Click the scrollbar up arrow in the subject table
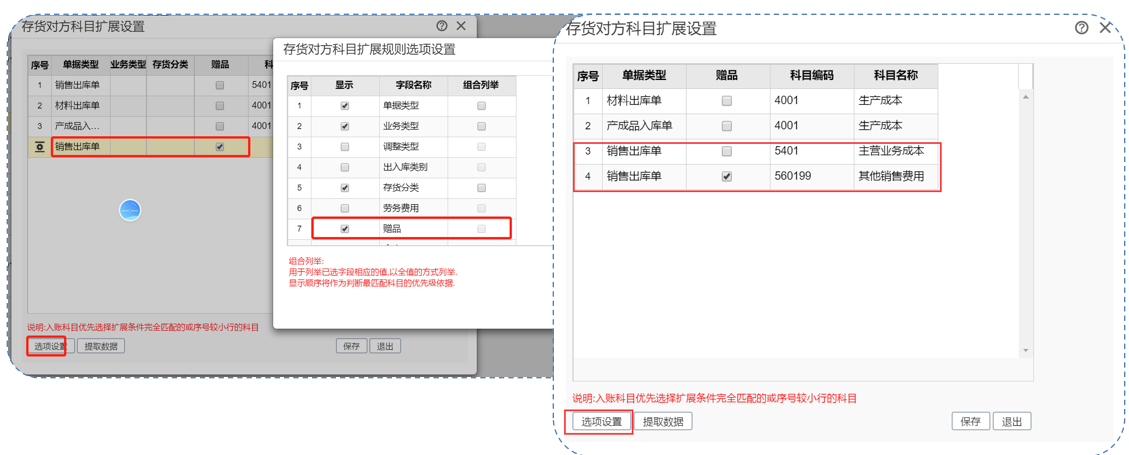The width and height of the screenshot is (1129, 455). pos(1025,97)
